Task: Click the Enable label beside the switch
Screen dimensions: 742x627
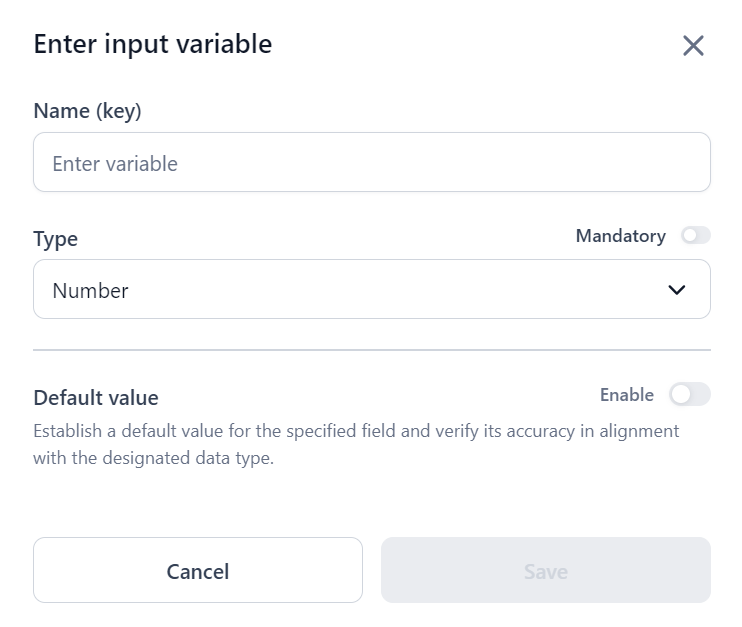Action: pyautogui.click(x=626, y=395)
